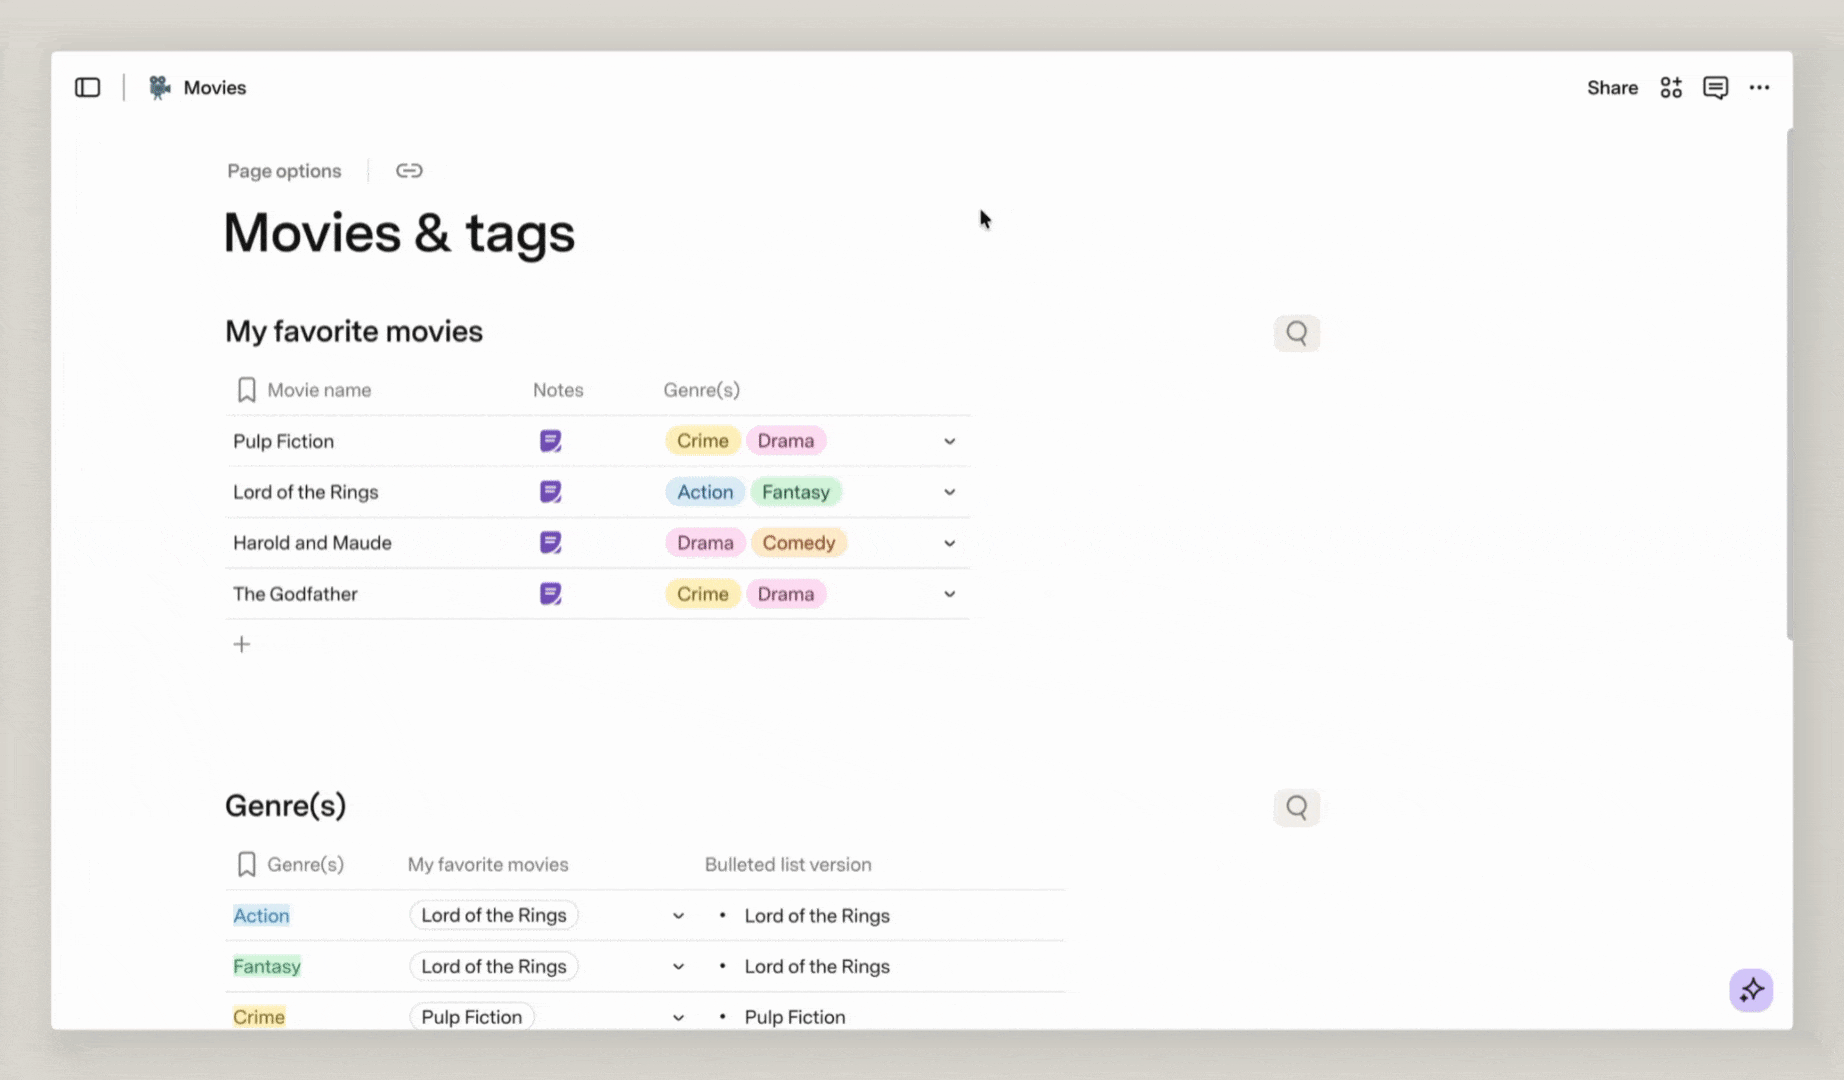Click Pulp Fiction chip in Crime row
This screenshot has height=1080, width=1844.
point(472,1017)
